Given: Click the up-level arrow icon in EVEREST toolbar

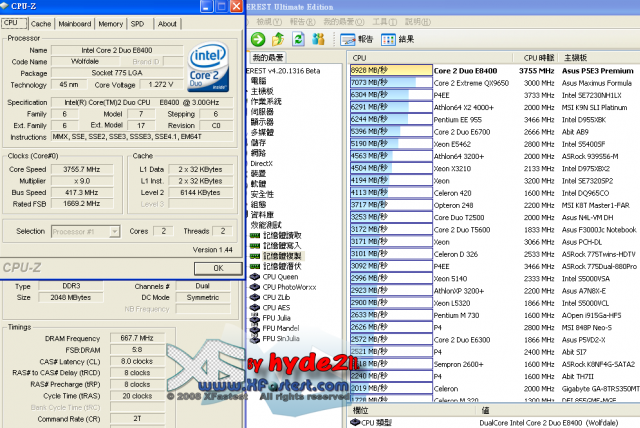Looking at the screenshot, I should (x=278, y=39).
